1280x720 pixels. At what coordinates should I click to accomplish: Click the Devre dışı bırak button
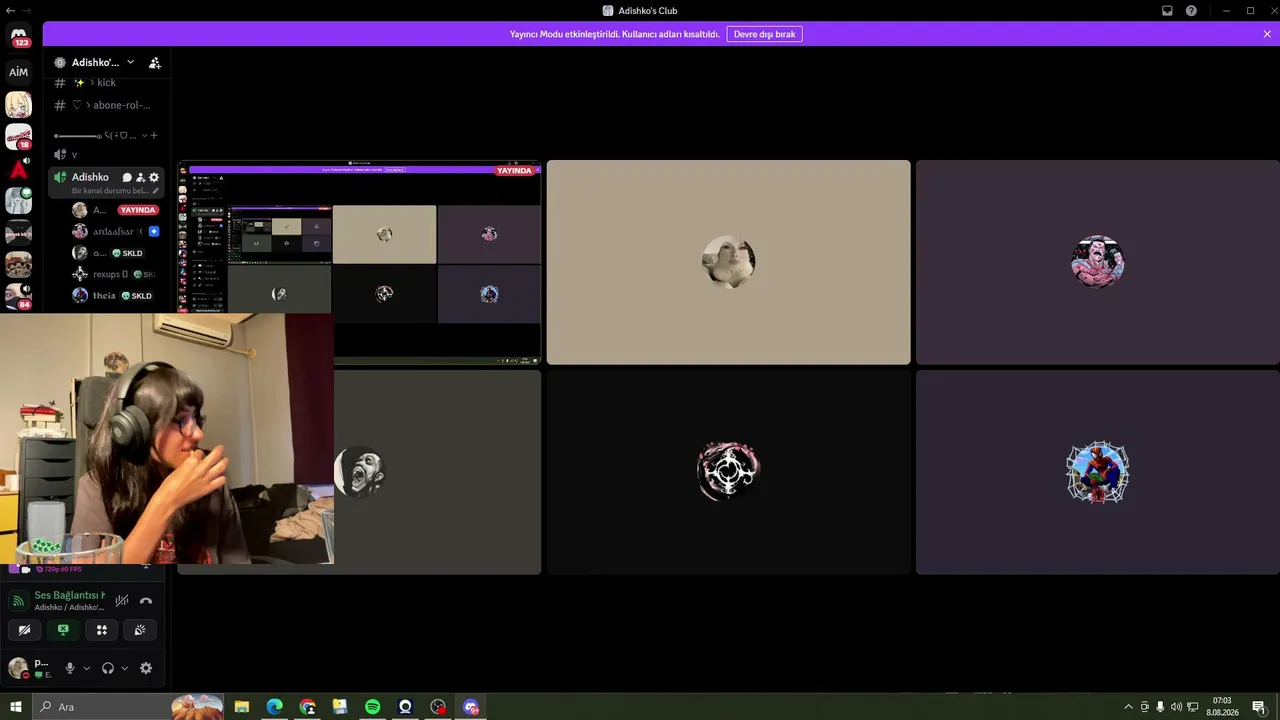[x=765, y=34]
